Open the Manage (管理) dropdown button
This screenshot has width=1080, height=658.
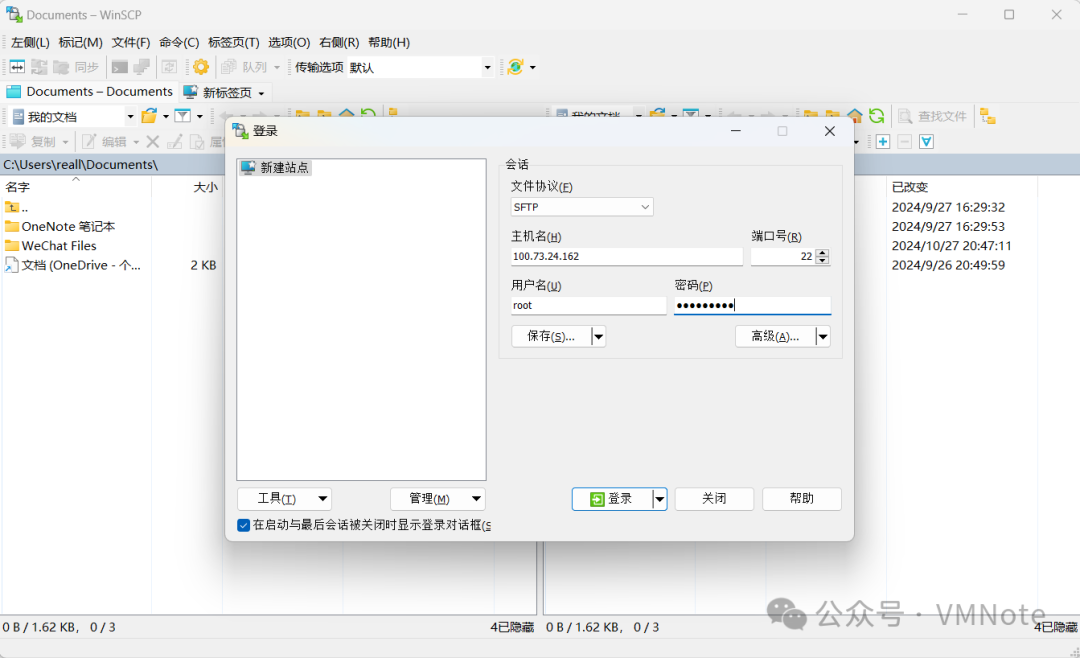point(437,499)
